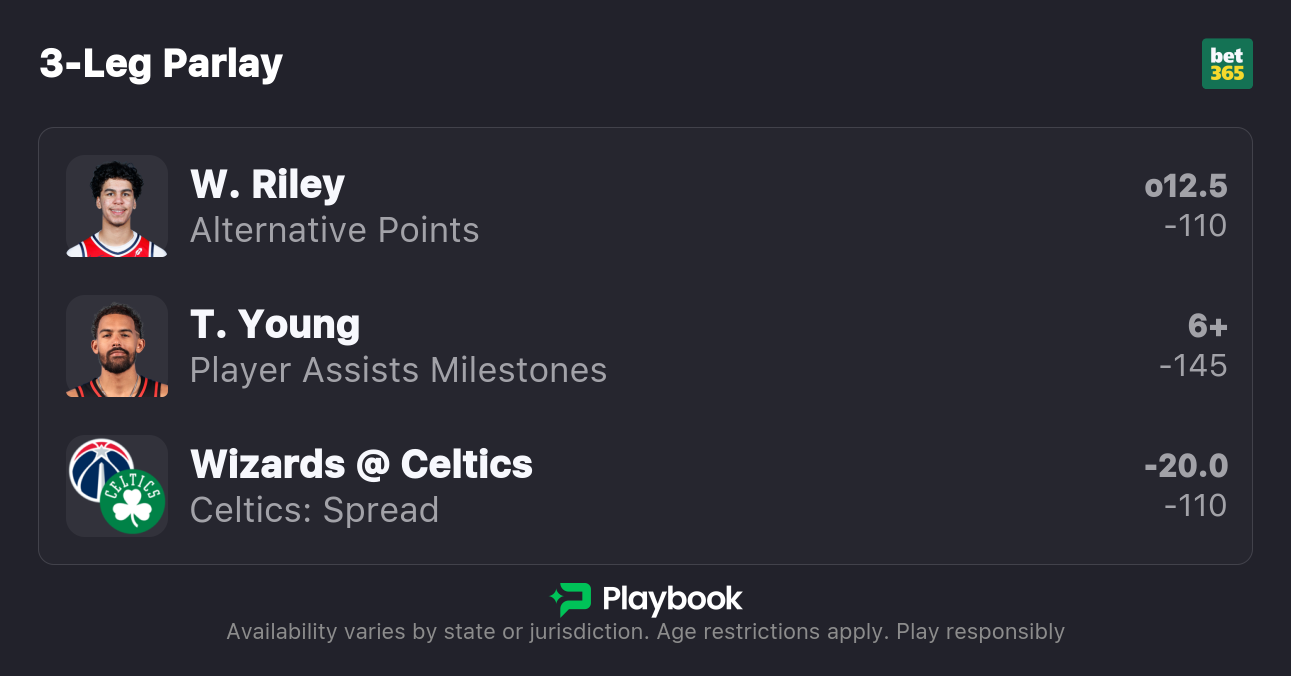Click the Alternative Points market label

334,230
